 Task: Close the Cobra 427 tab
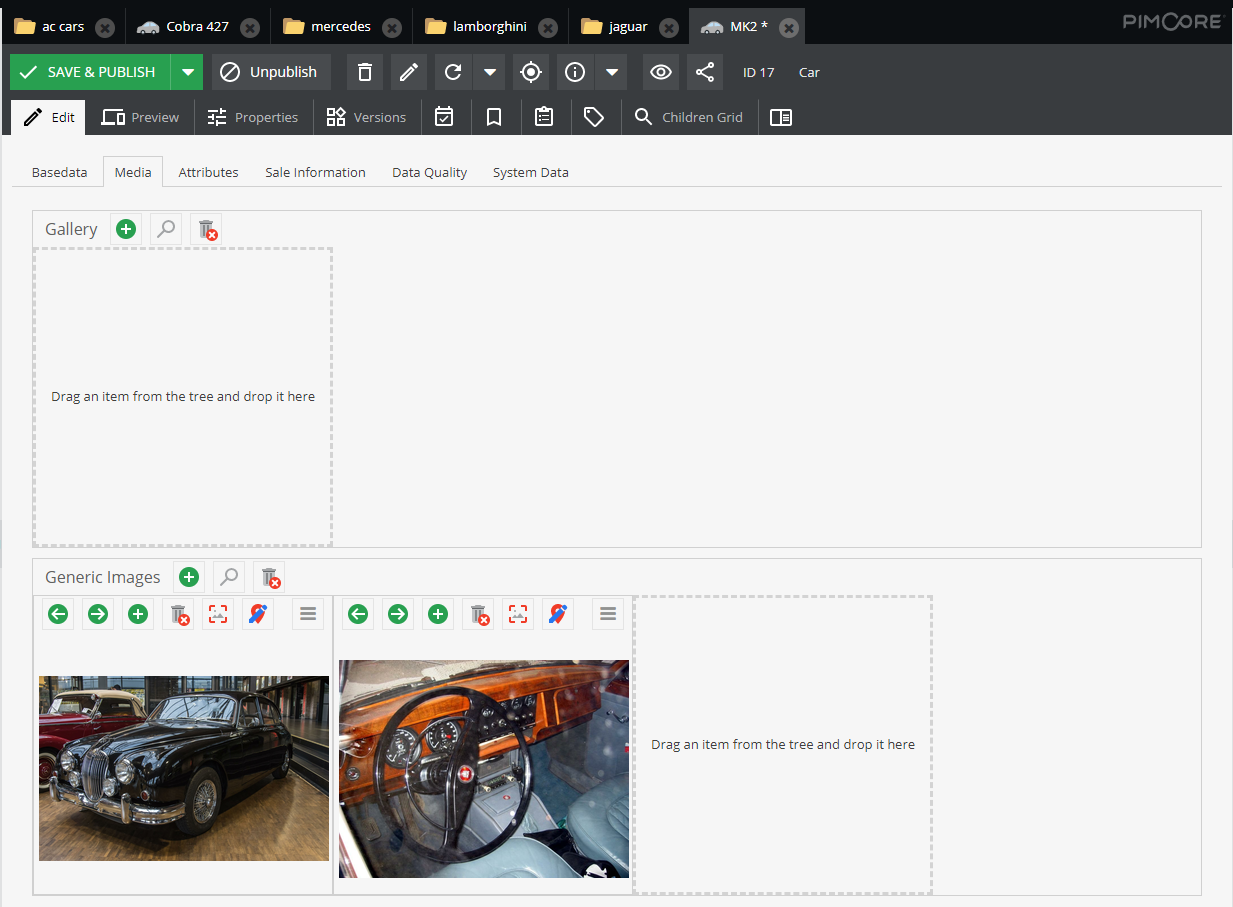250,28
